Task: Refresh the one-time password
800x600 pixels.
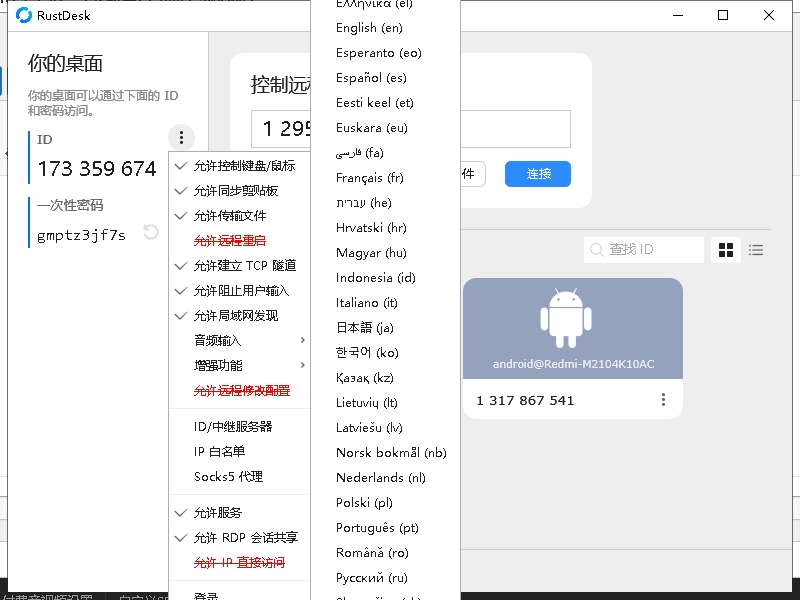Action: pyautogui.click(x=151, y=232)
